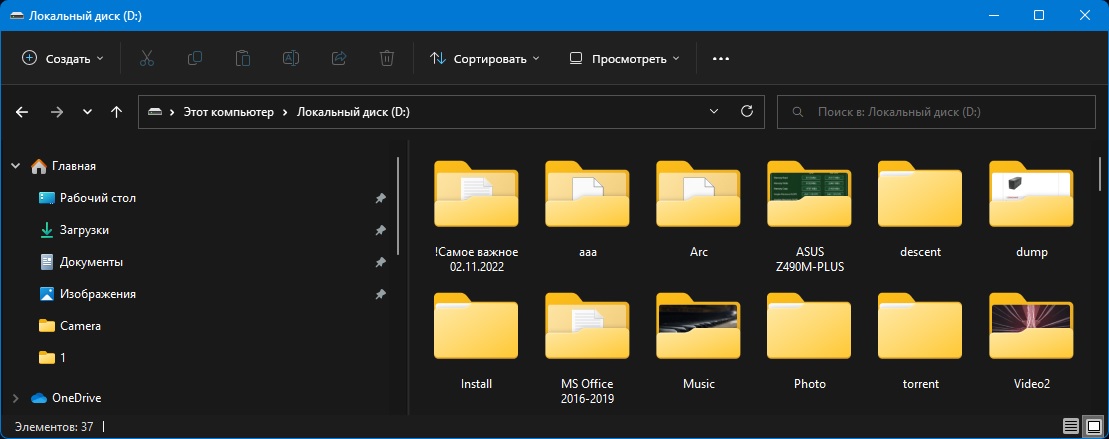Open the three-dots See more menu
1109x439 pixels.
click(721, 59)
